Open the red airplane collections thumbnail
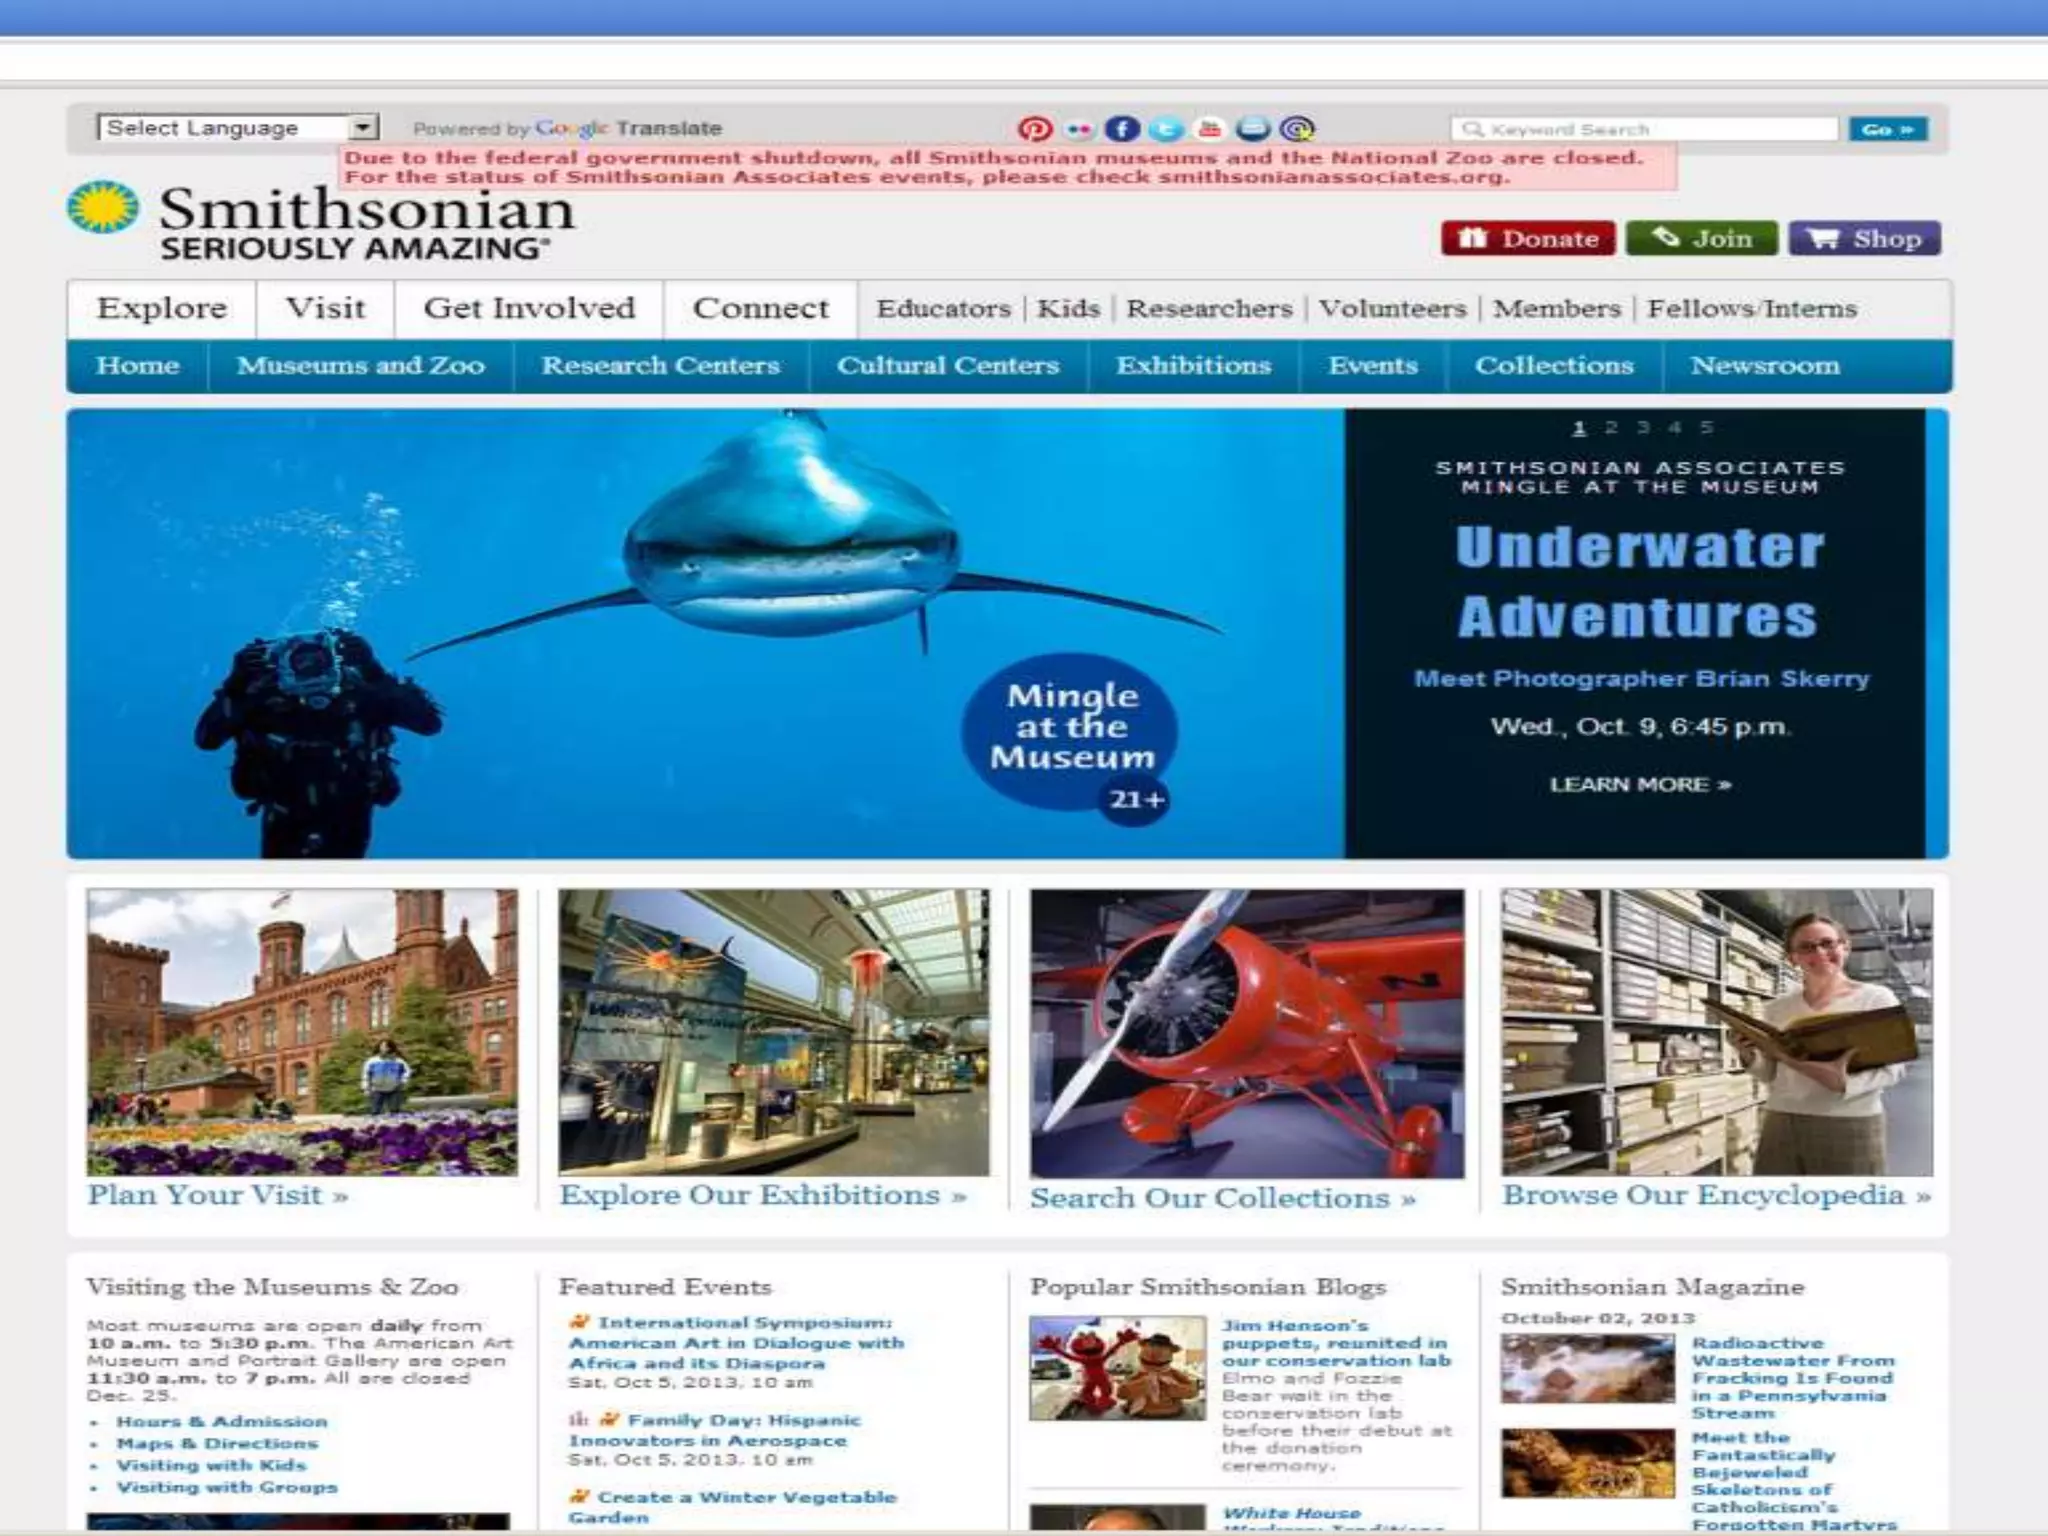Viewport: 2048px width, 1536px height. [x=1246, y=1033]
